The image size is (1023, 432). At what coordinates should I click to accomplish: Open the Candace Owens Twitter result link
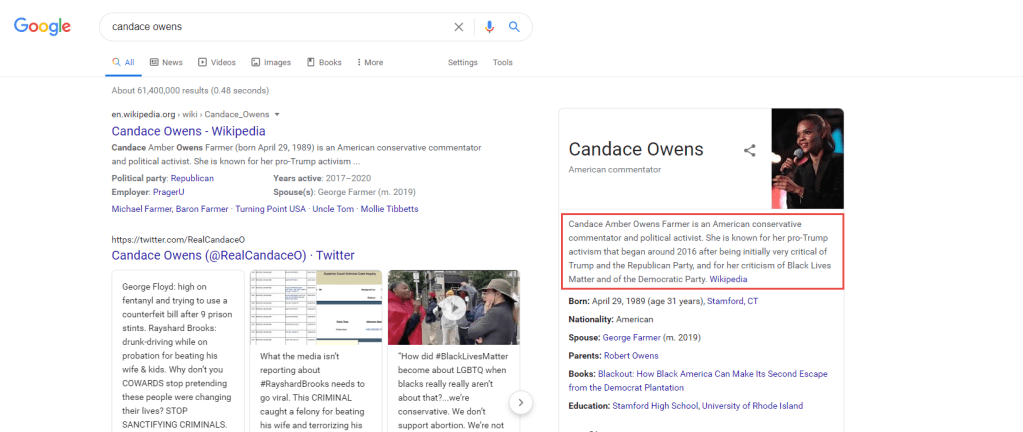(x=232, y=255)
